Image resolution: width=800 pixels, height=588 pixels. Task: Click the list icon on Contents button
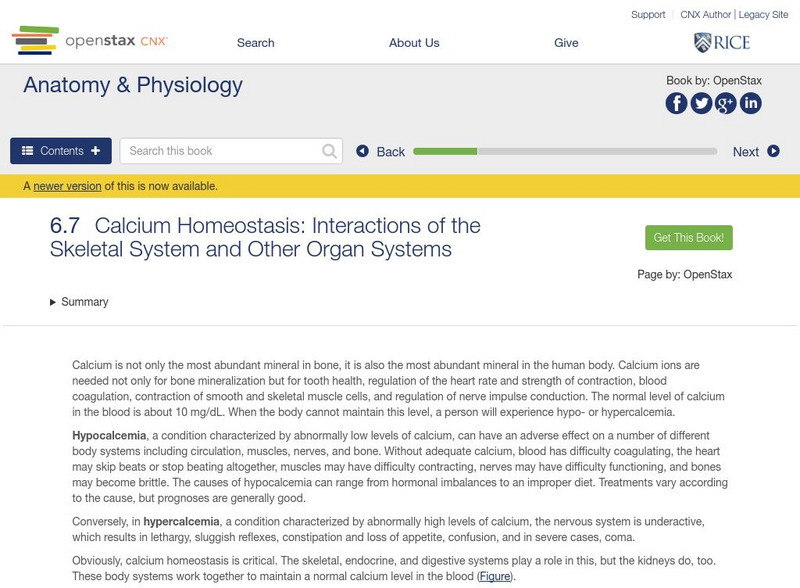(28, 151)
